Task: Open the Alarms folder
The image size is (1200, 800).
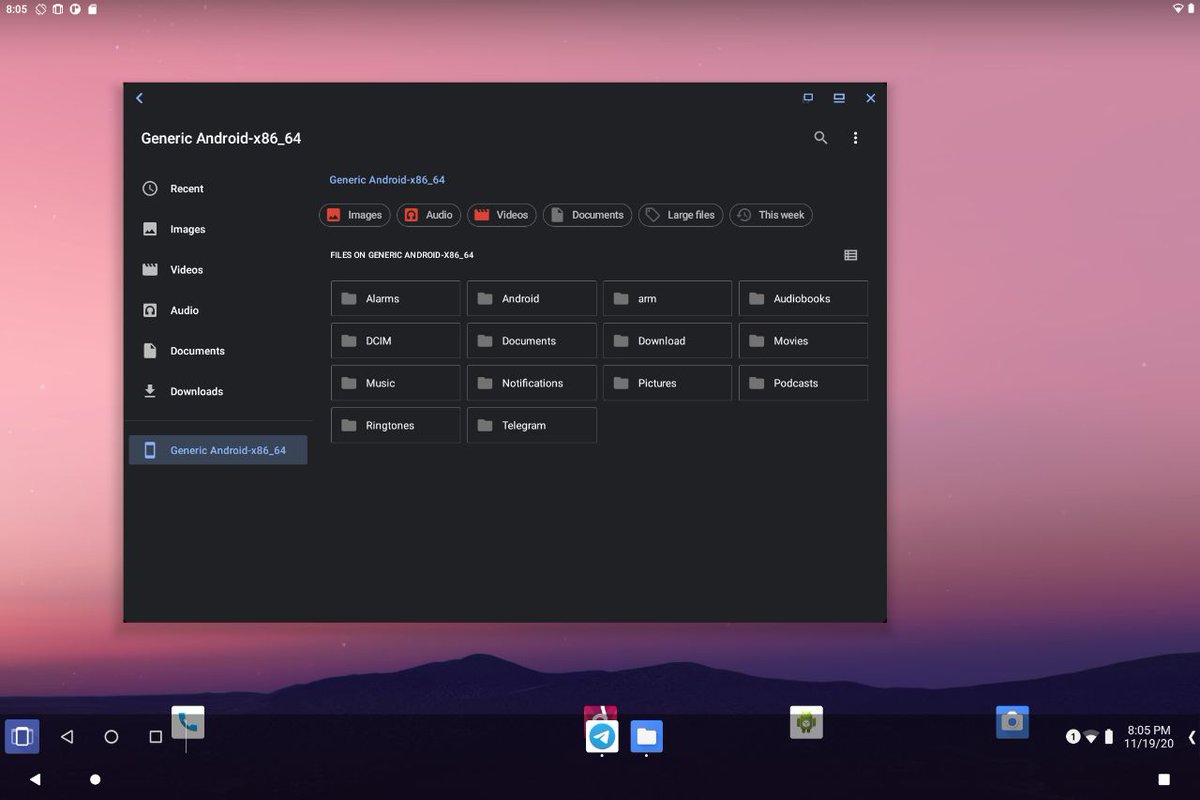Action: 396,298
